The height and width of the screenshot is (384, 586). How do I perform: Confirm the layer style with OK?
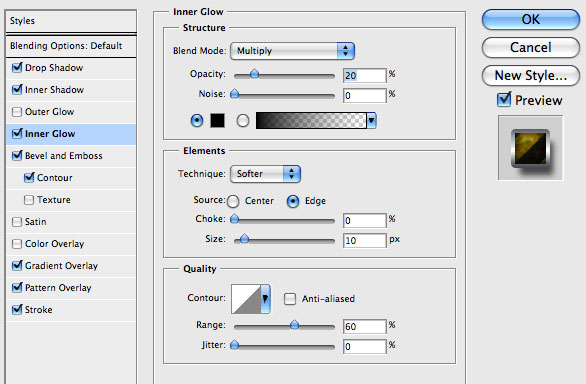531,19
